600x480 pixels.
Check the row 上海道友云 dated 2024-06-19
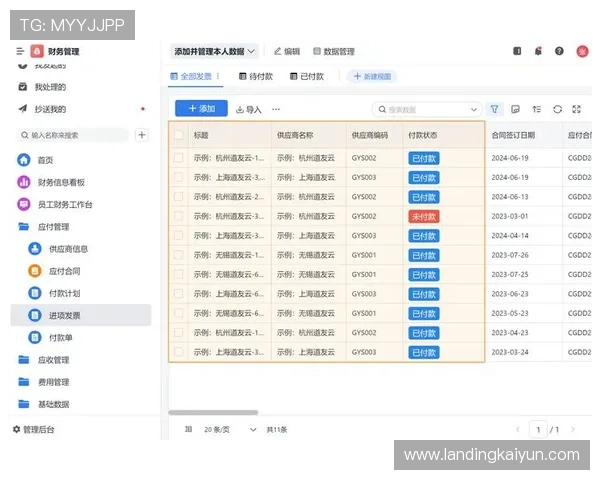(178, 177)
